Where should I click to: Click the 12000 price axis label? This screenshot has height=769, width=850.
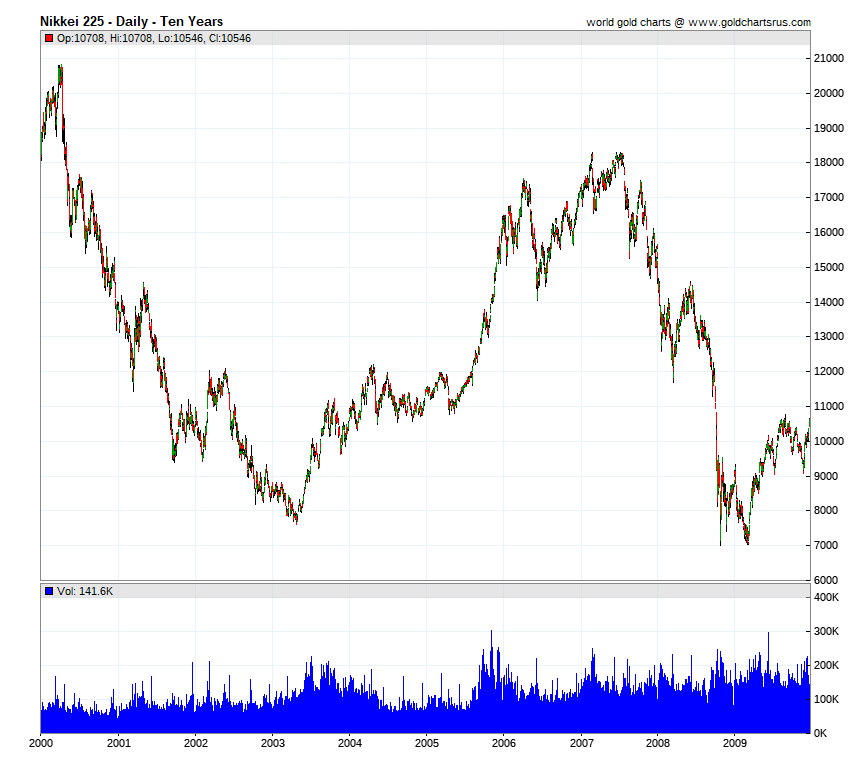pyautogui.click(x=829, y=371)
